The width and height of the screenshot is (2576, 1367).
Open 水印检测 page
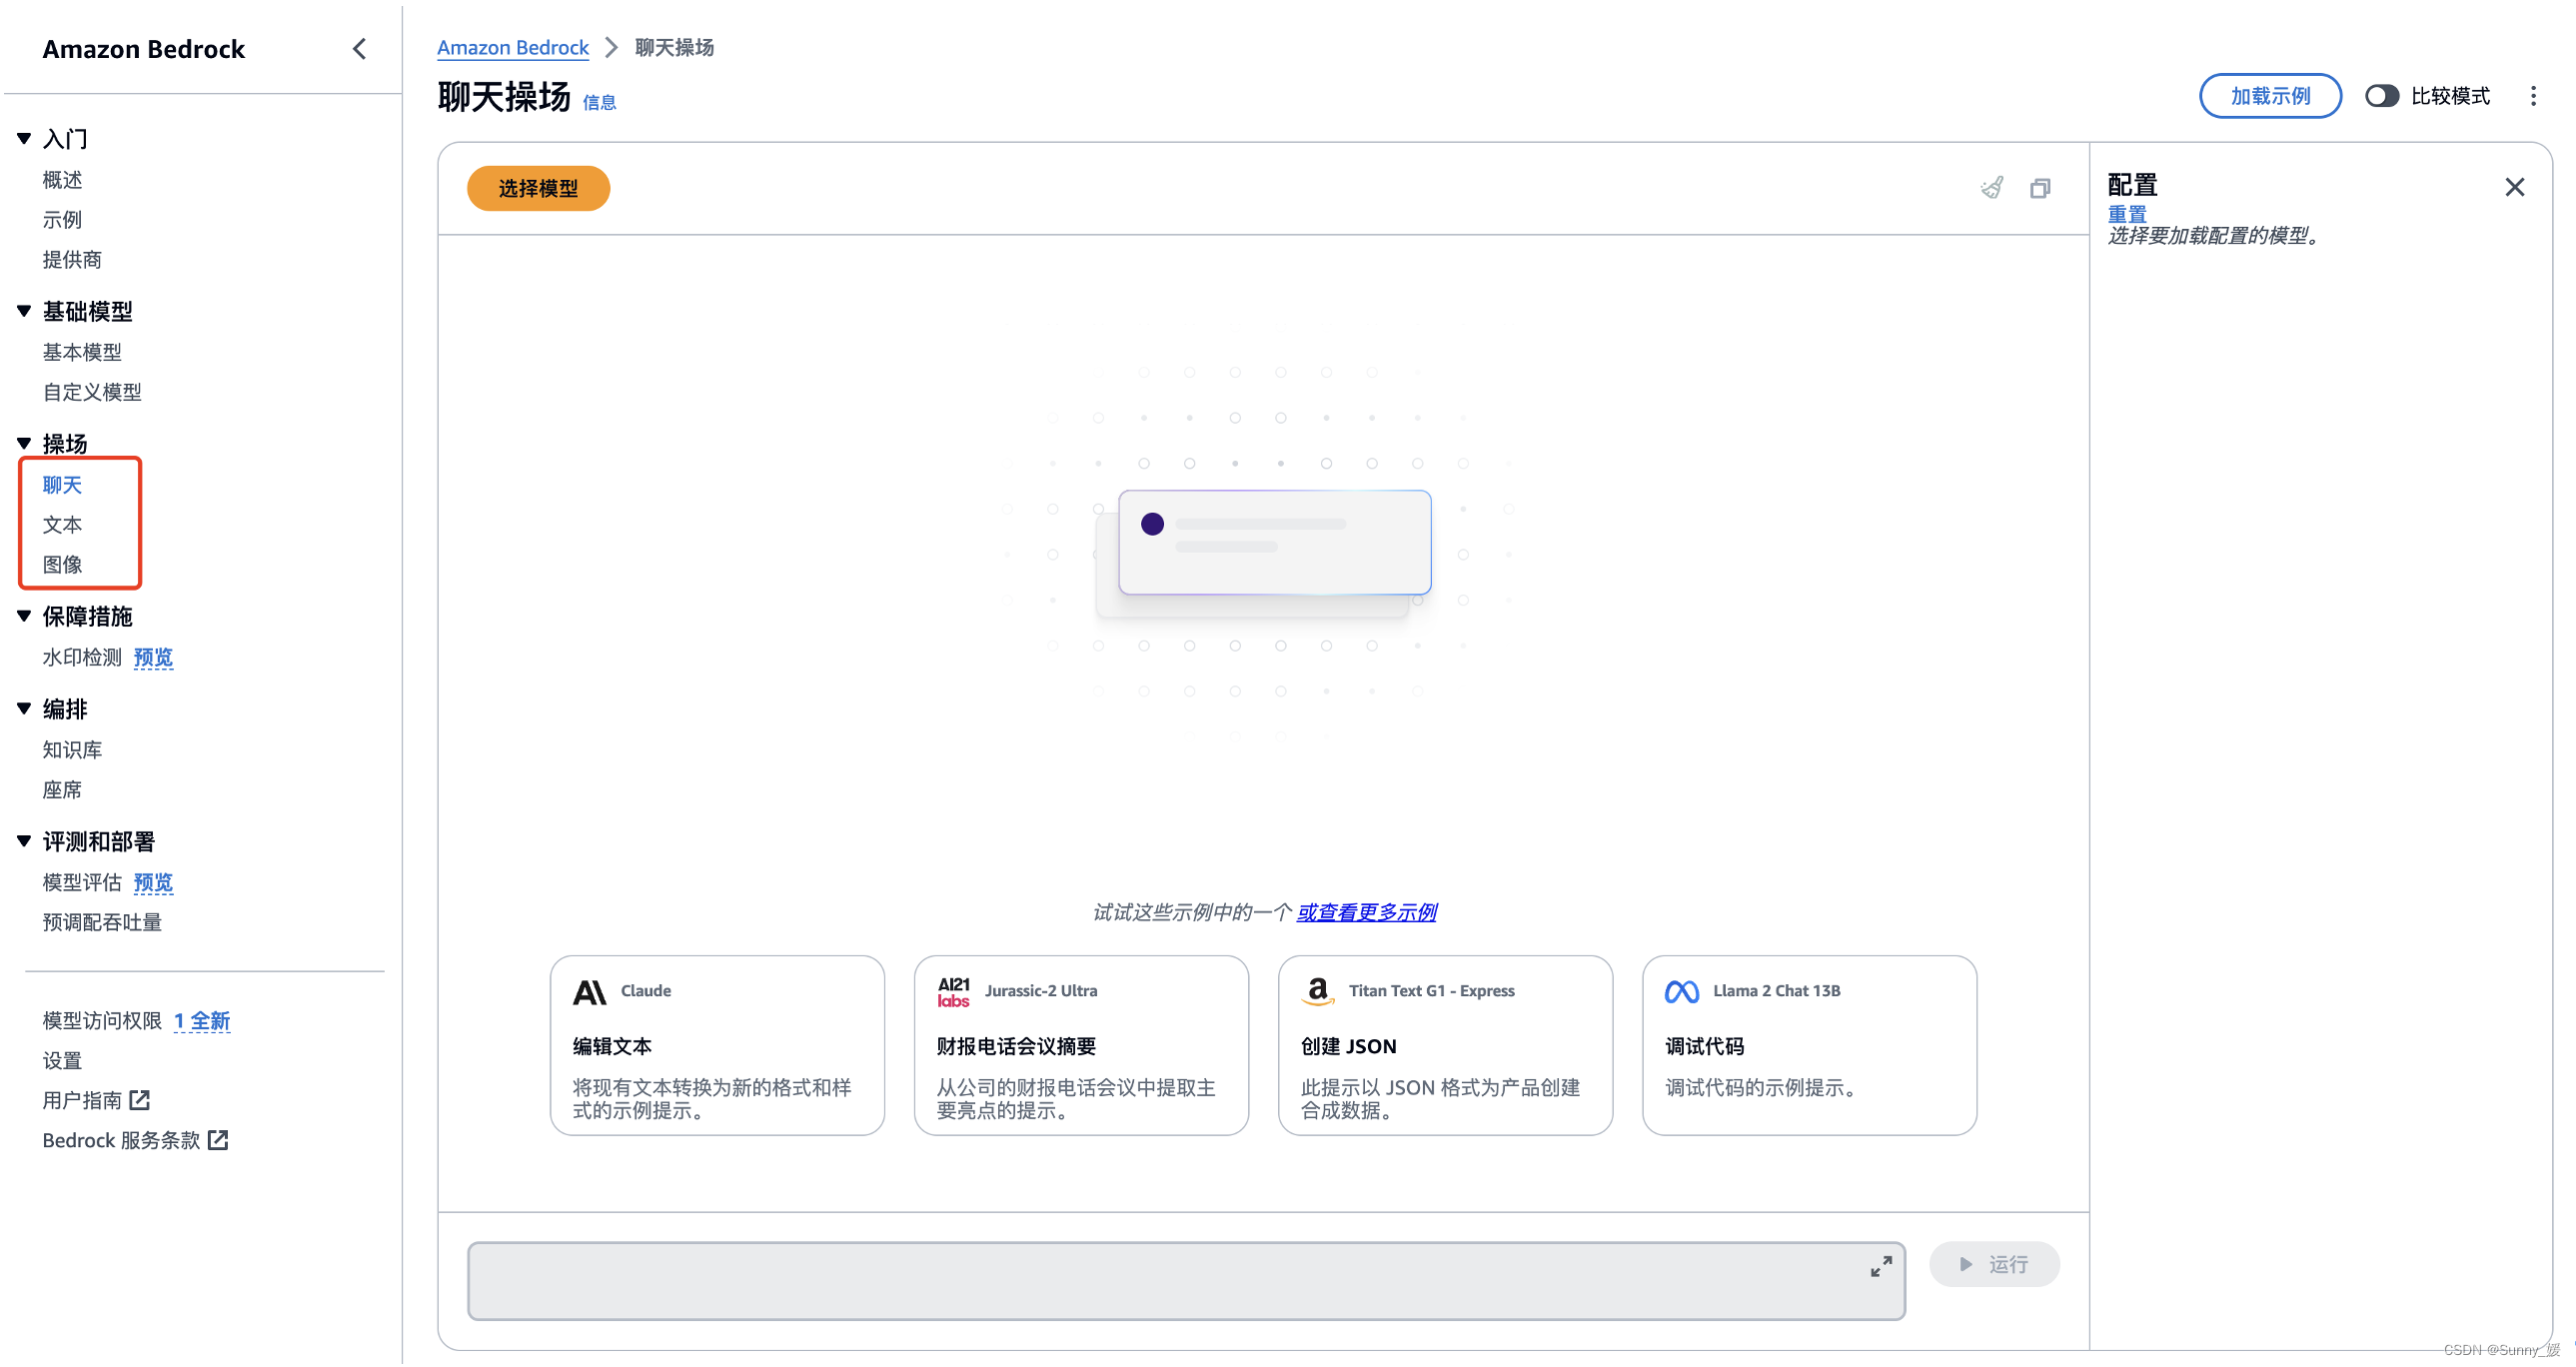point(82,657)
